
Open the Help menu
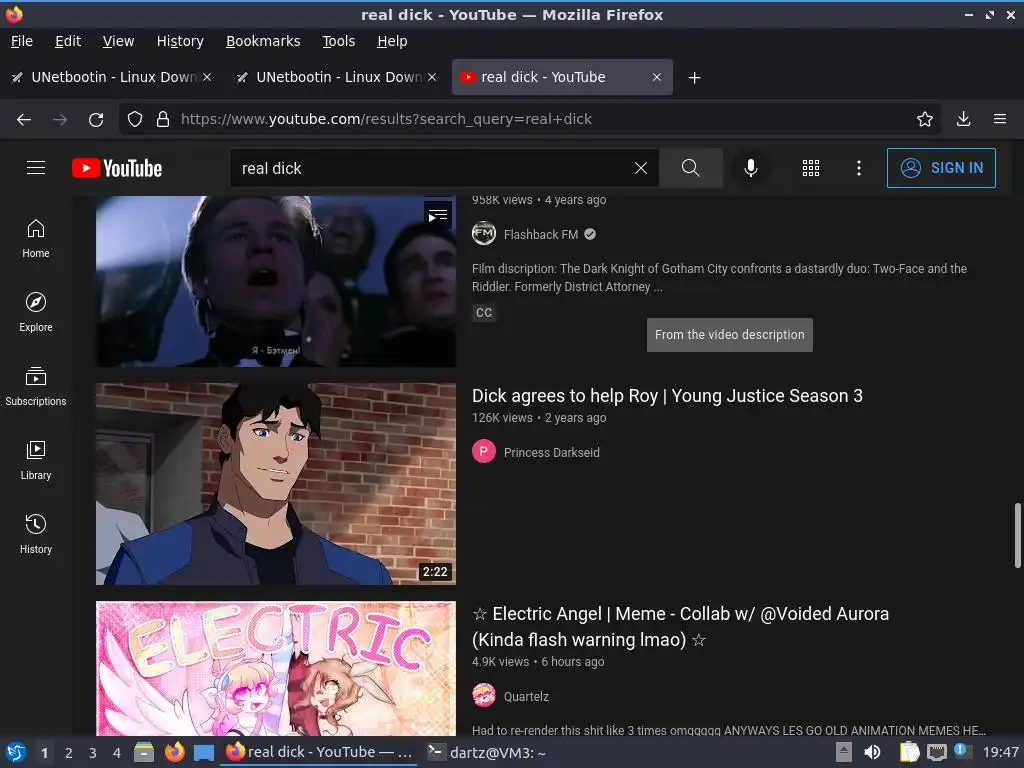[x=392, y=41]
